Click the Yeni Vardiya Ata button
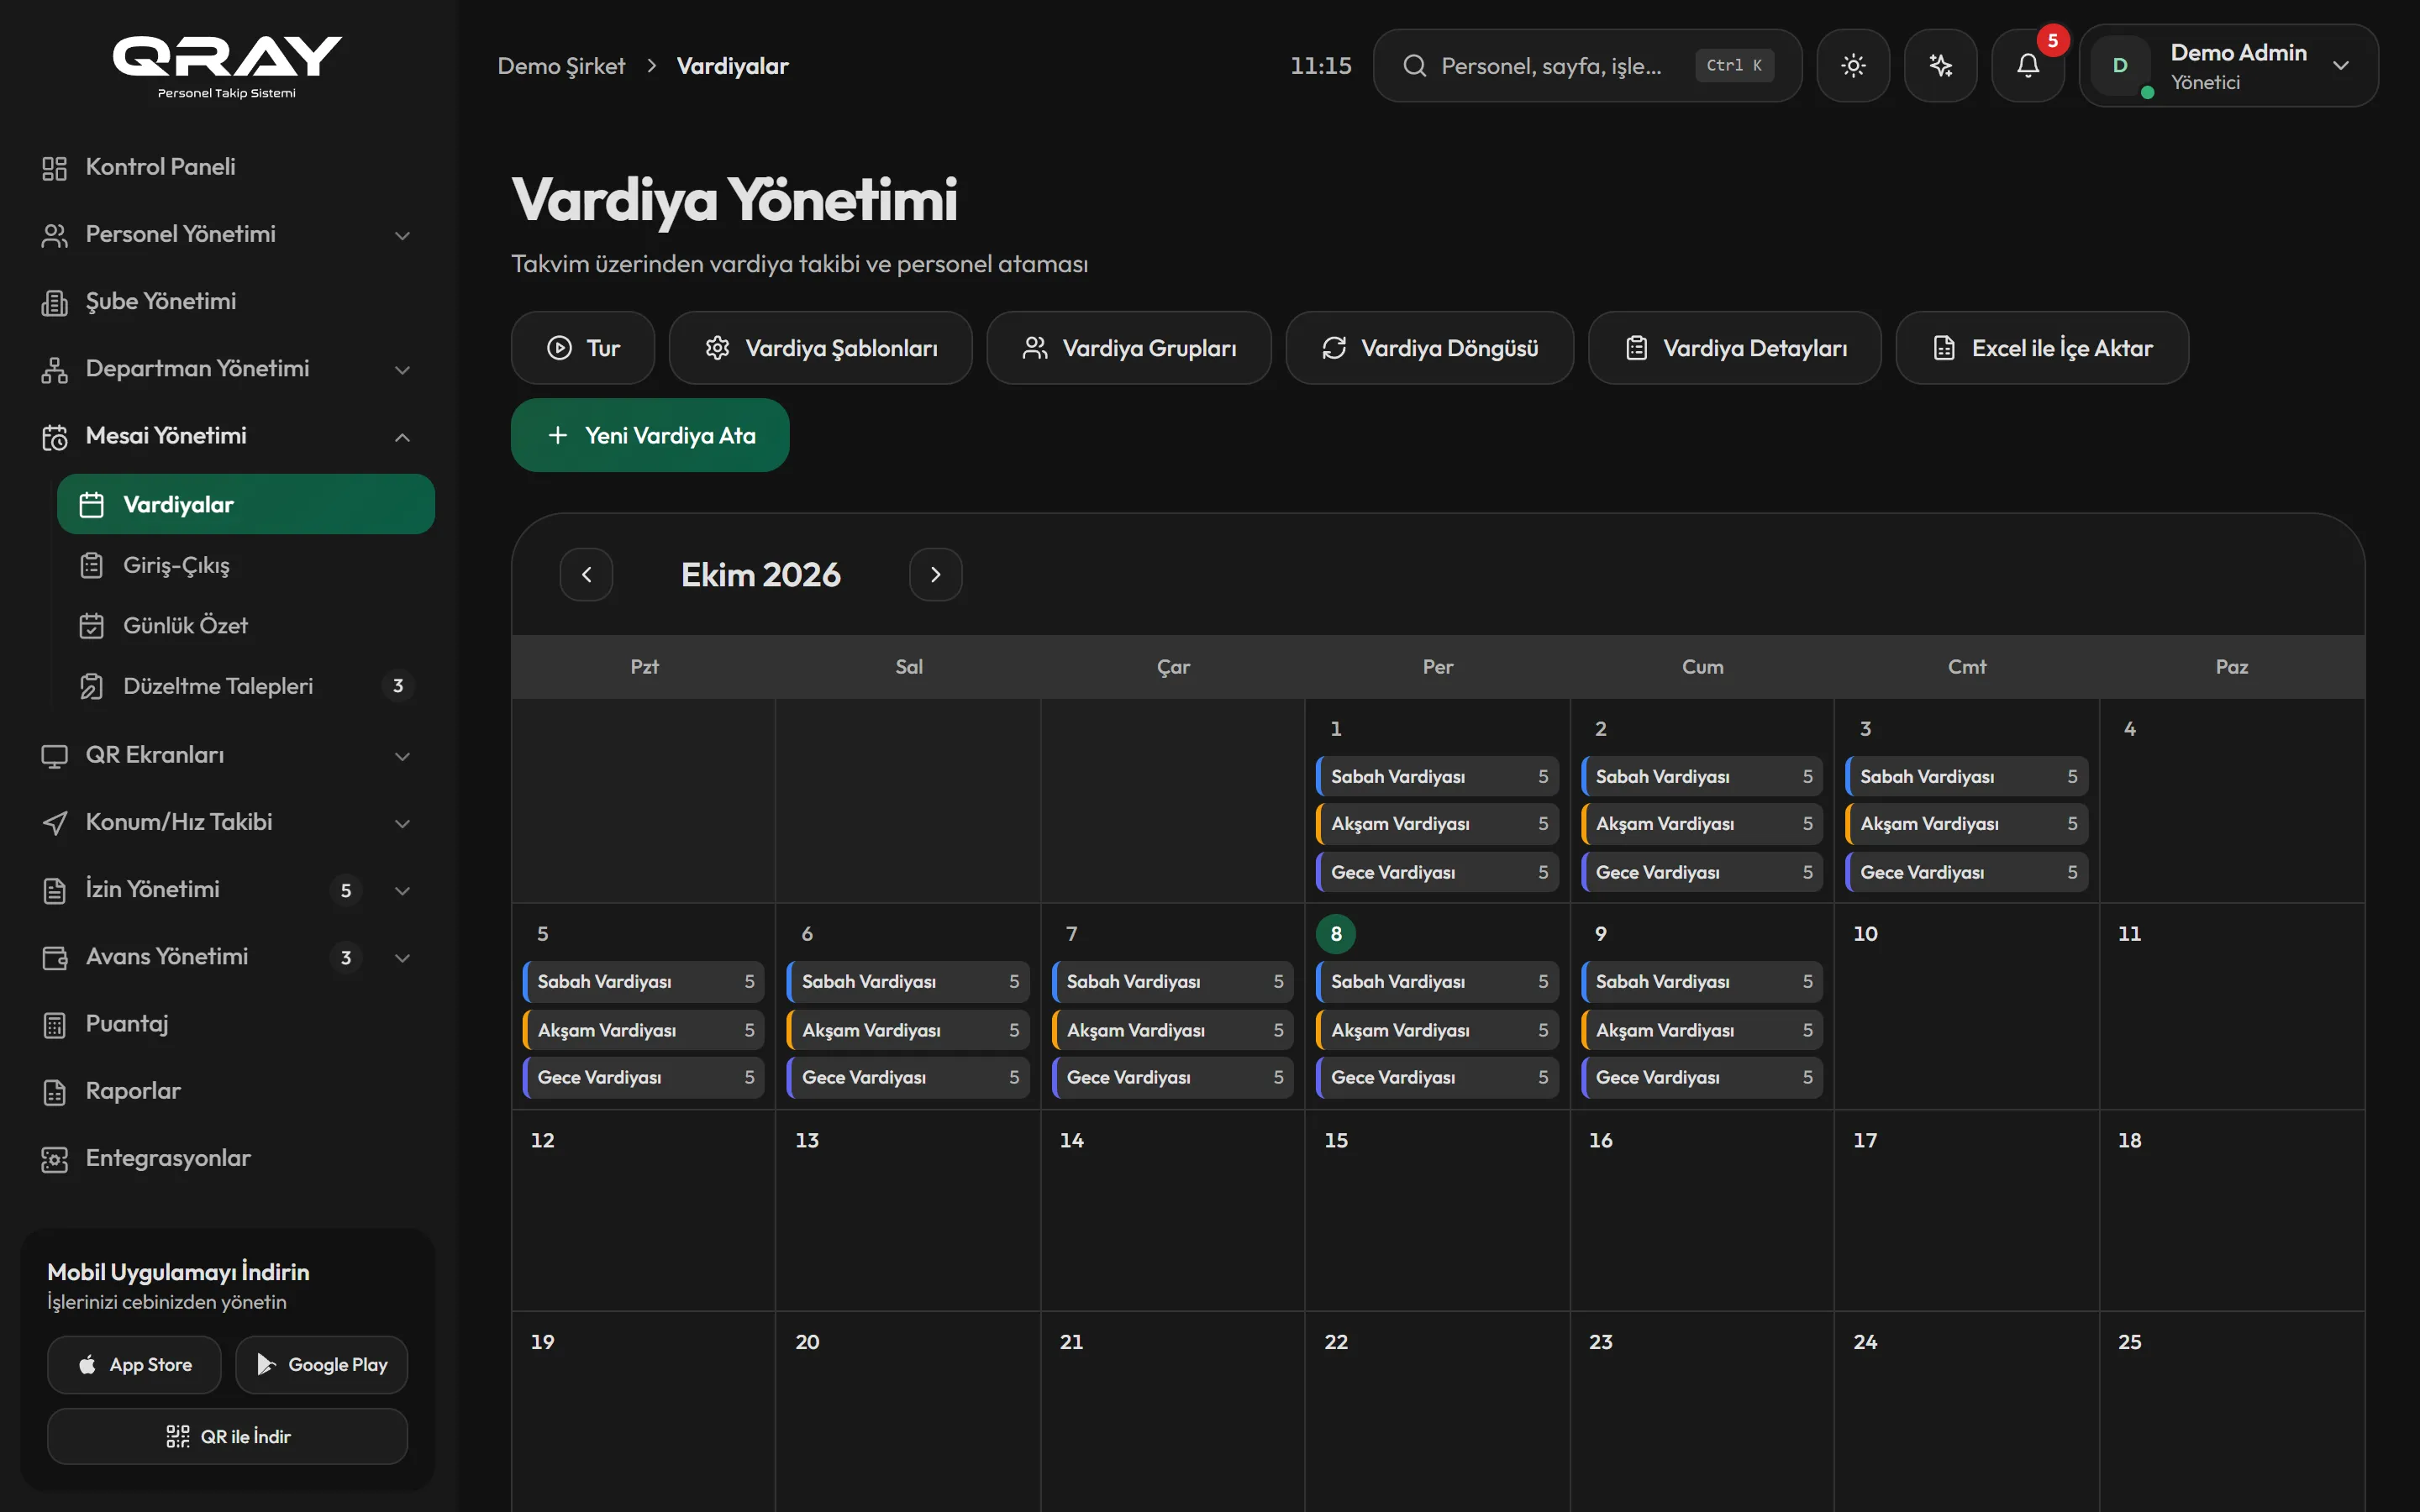This screenshot has height=1512, width=2420. pos(650,435)
